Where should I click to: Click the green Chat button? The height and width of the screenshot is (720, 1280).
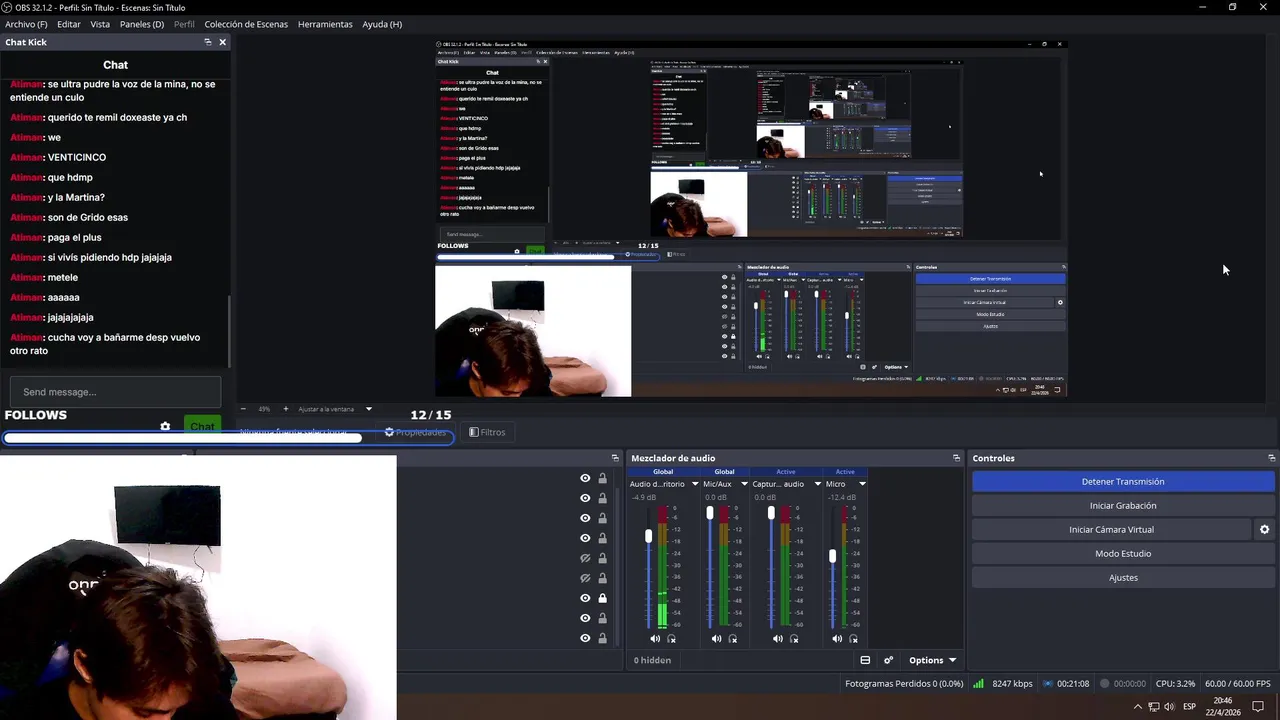(203, 426)
